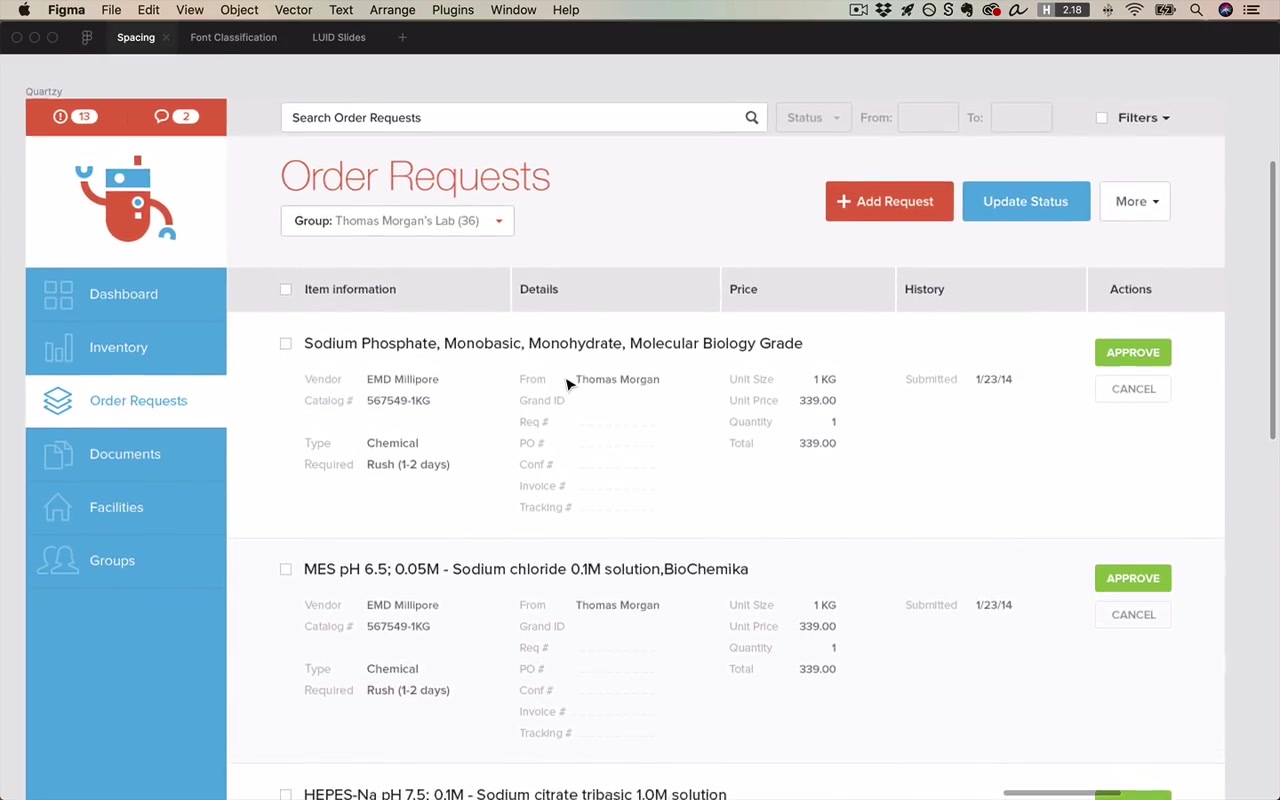Open the Arrange menu
Image resolution: width=1280 pixels, height=800 pixels.
click(392, 10)
